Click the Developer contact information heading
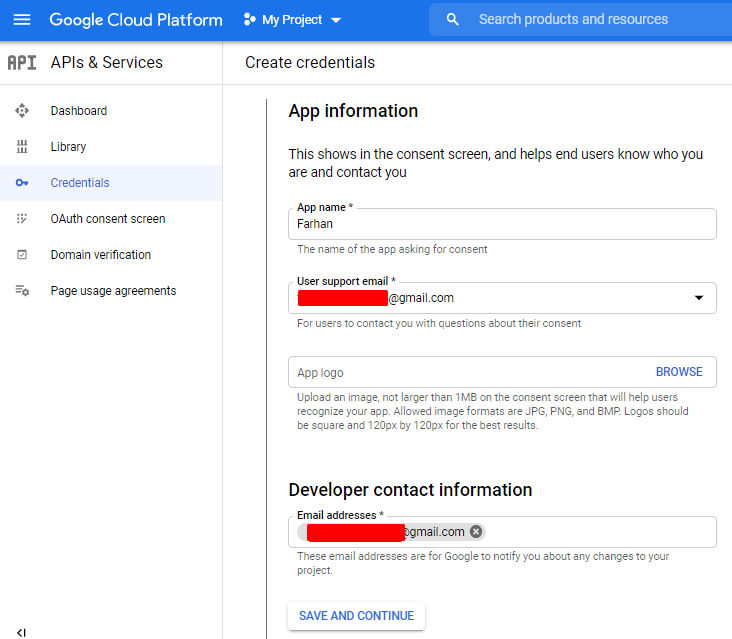 click(x=410, y=490)
